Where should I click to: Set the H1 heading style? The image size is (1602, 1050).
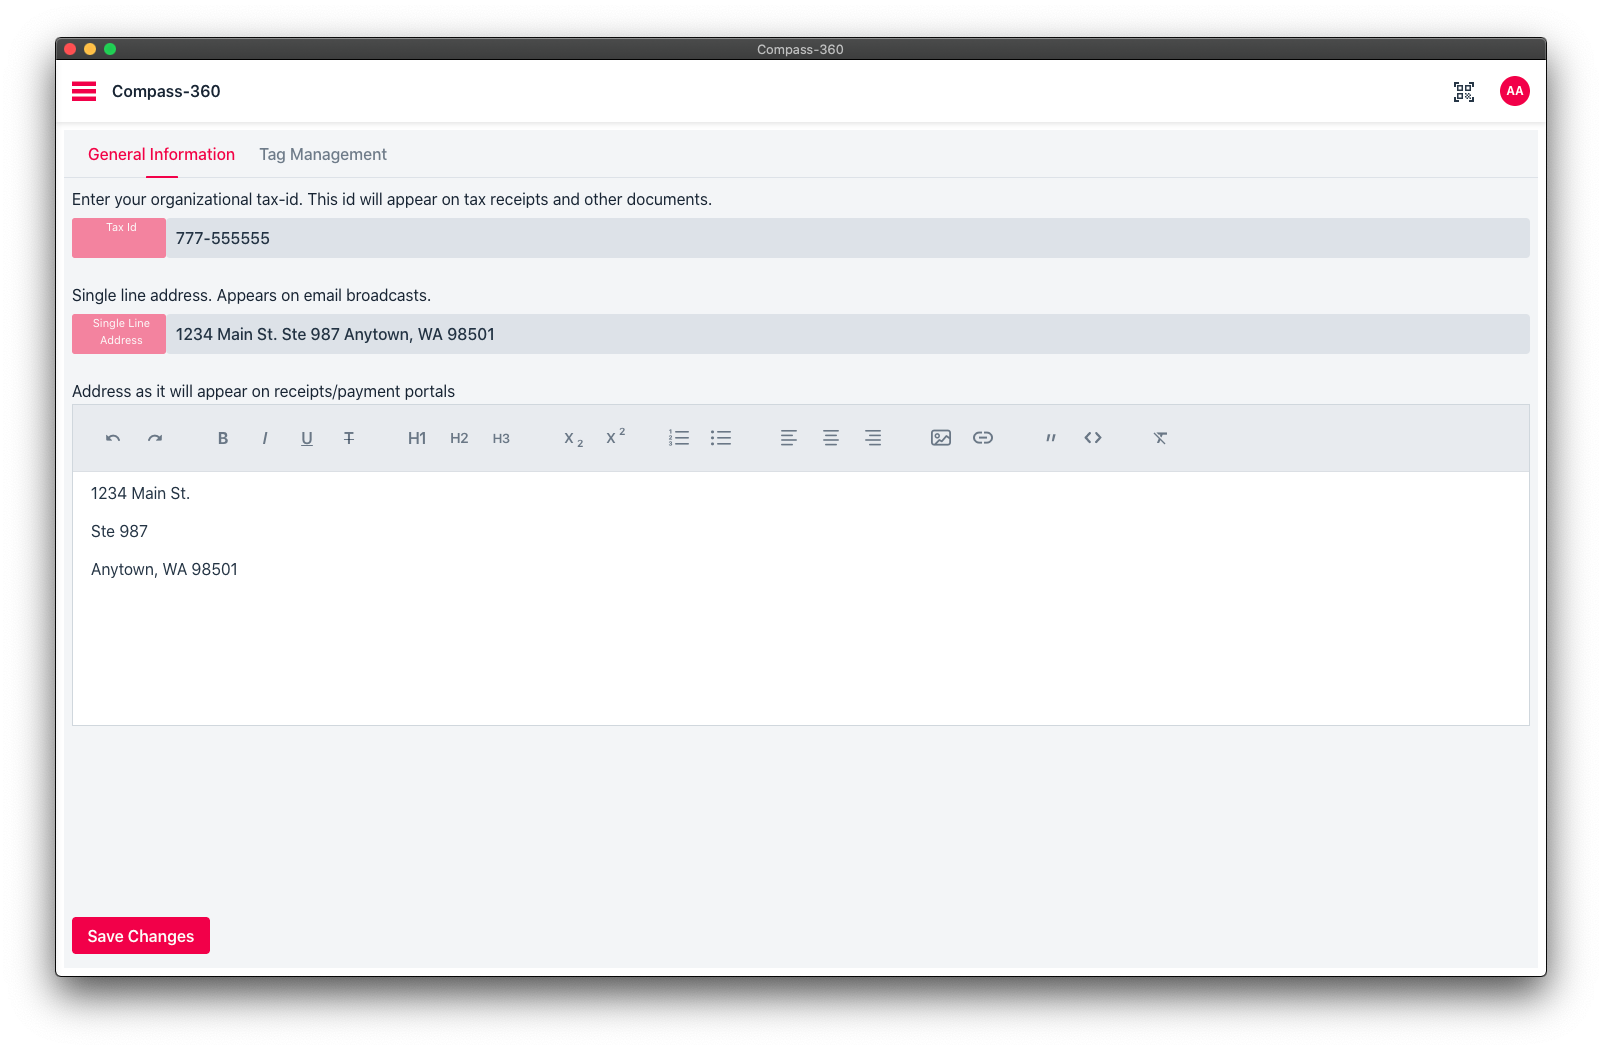pyautogui.click(x=417, y=438)
